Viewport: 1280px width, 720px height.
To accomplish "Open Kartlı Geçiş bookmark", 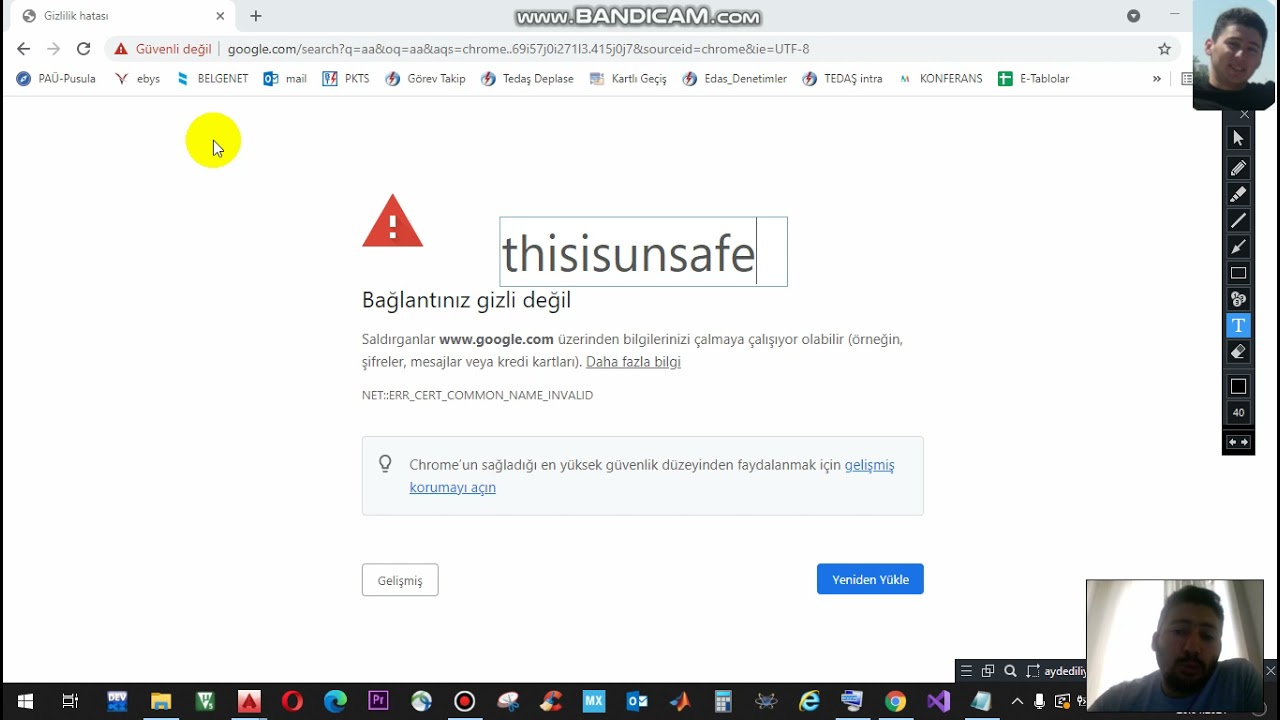I will tap(628, 79).
